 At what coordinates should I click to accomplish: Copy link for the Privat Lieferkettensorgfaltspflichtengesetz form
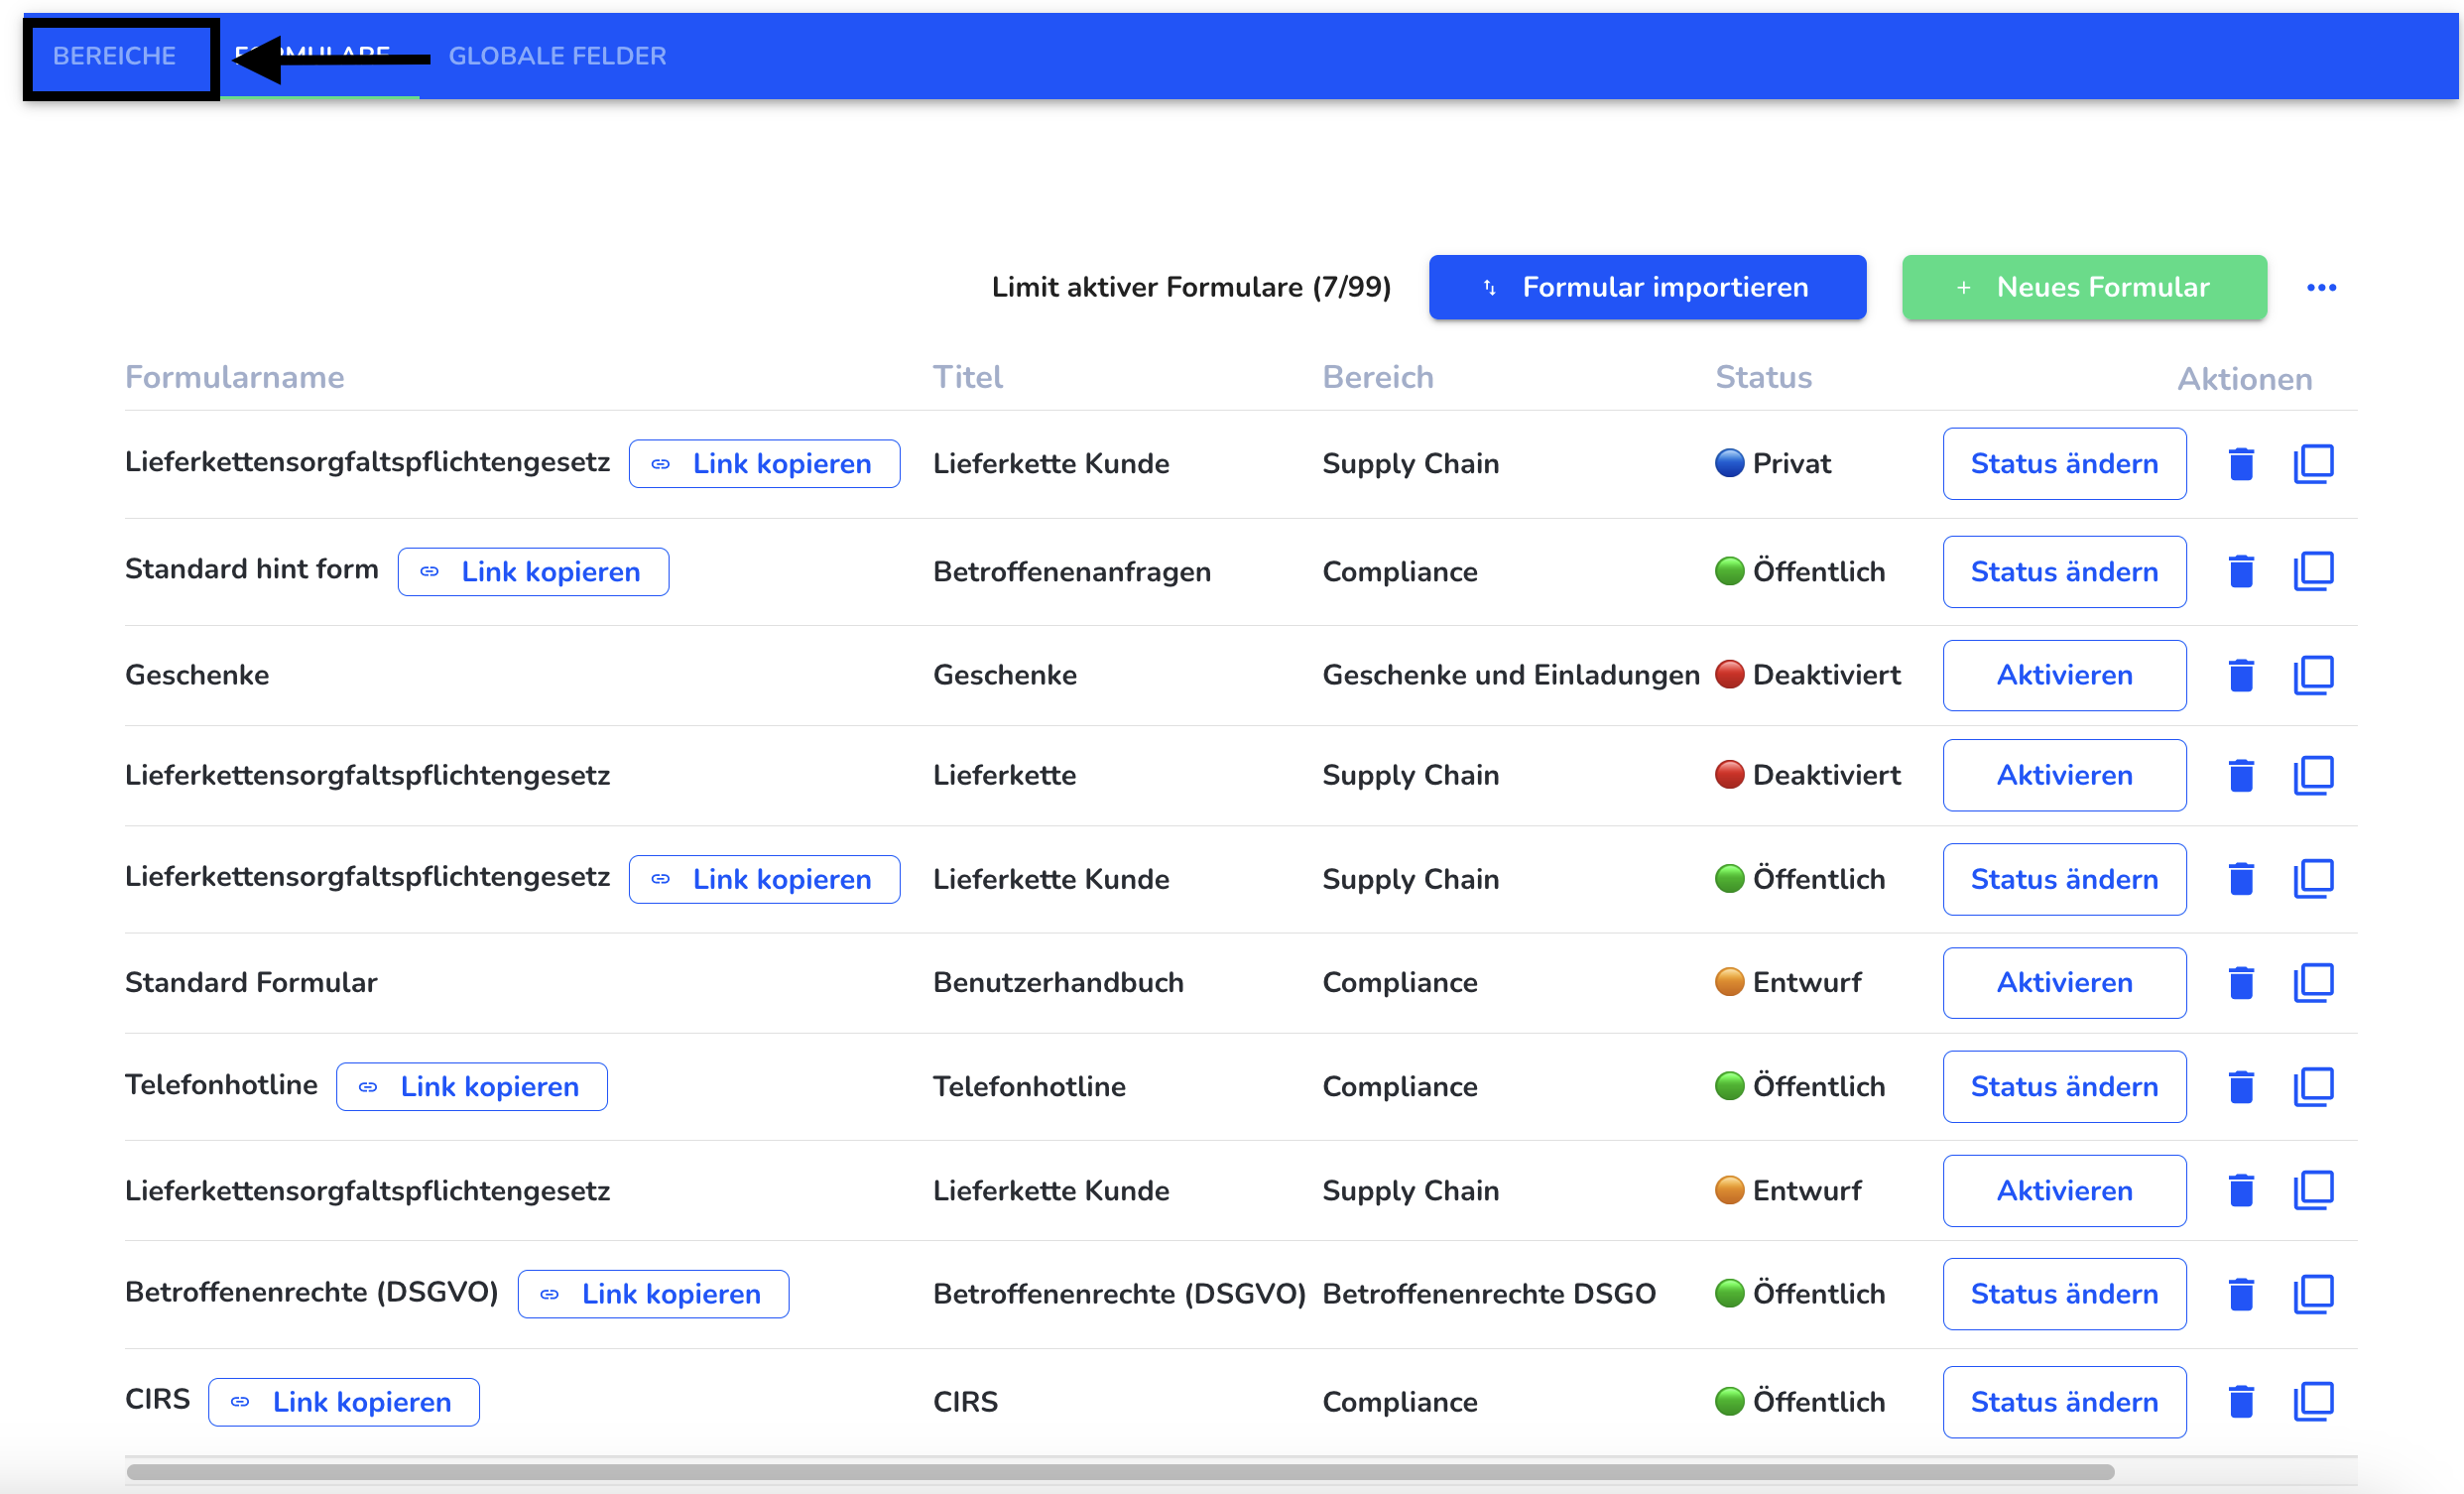[764, 464]
